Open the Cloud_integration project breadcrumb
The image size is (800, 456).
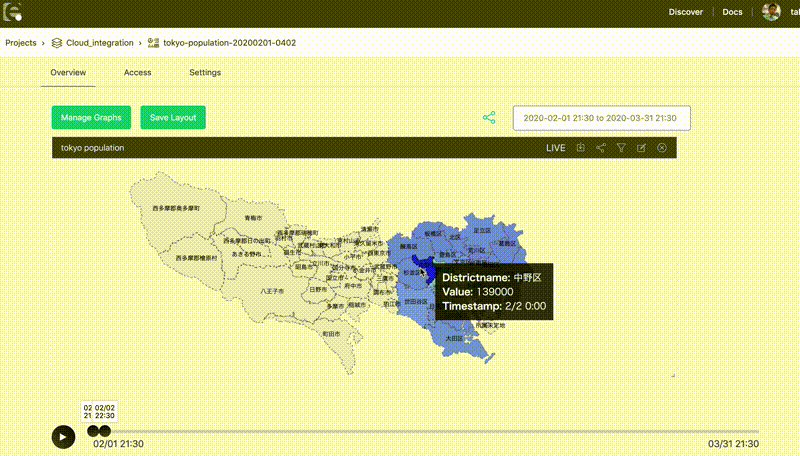click(99, 43)
